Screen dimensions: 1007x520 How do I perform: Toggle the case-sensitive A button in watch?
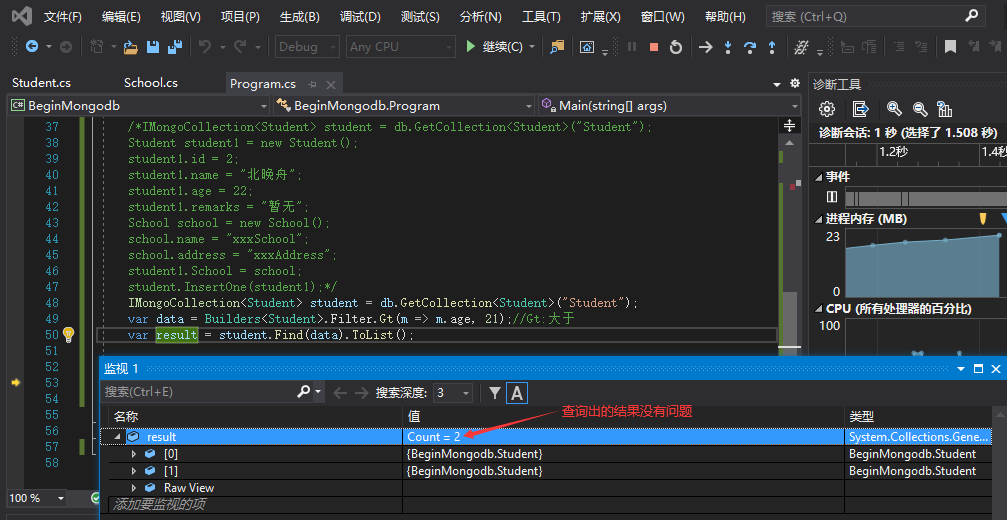517,393
